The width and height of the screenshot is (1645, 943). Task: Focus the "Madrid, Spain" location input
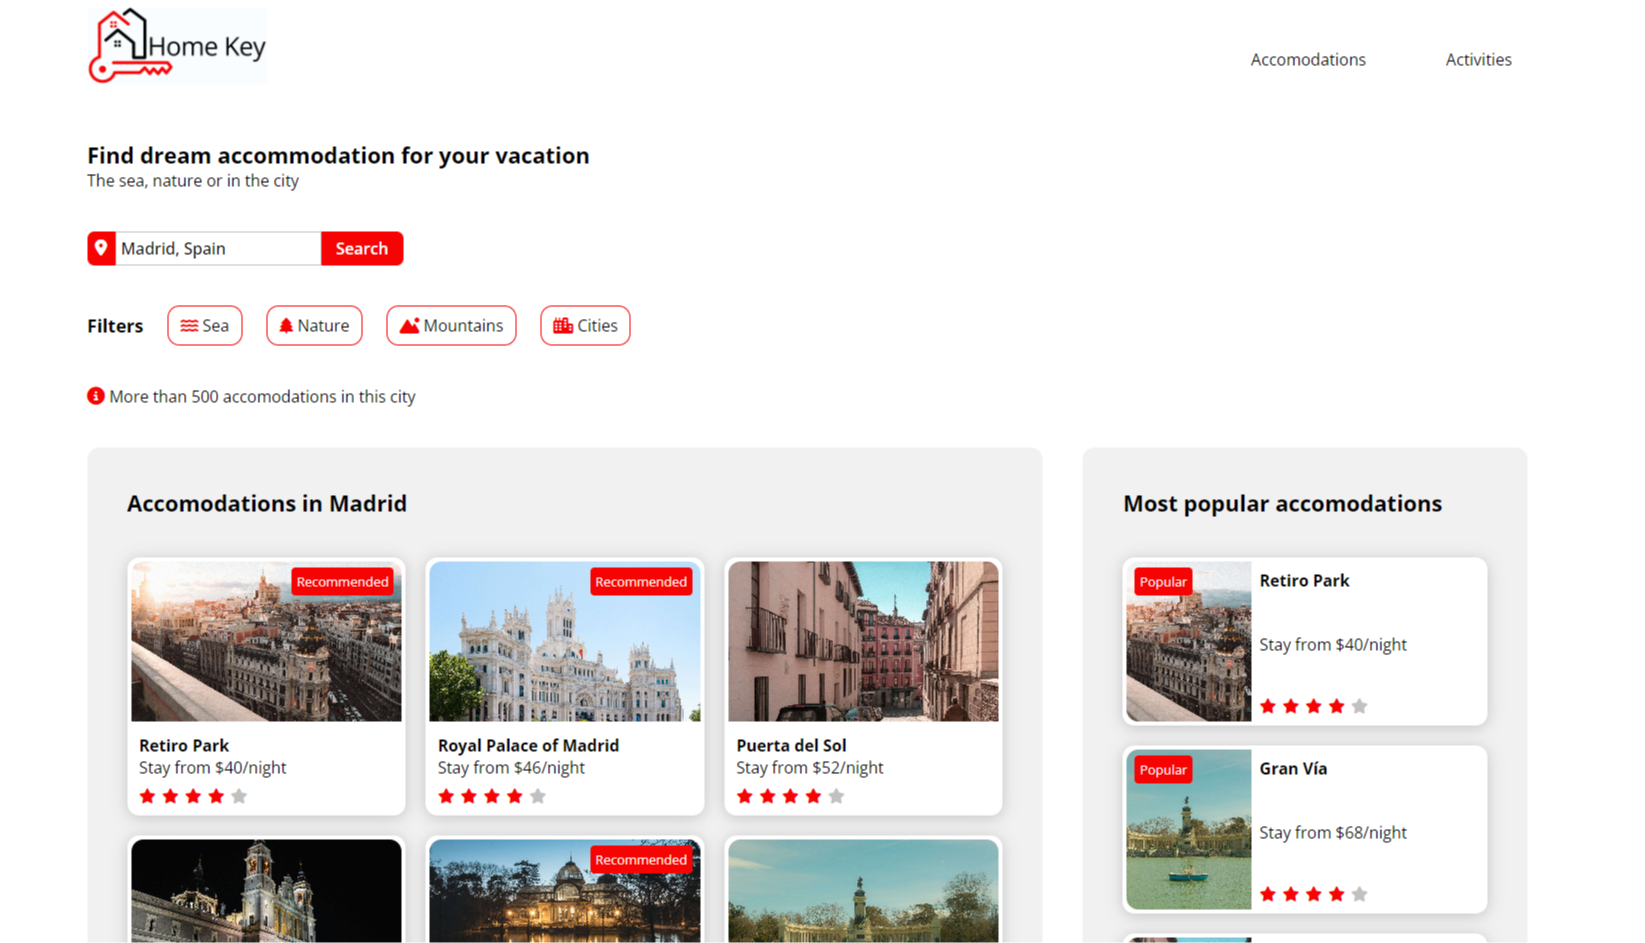click(x=218, y=248)
